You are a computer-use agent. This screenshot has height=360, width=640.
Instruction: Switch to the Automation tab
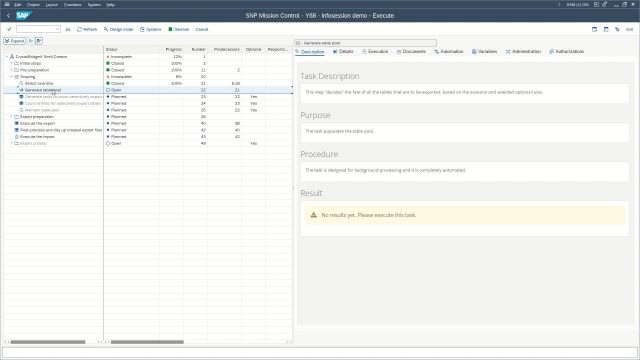[449, 51]
